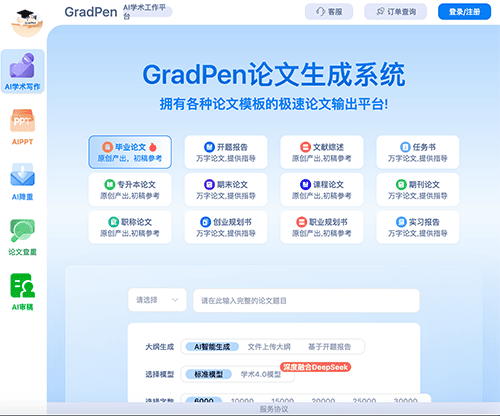Click the 选择模型 label
500x416 pixels.
pos(159,374)
